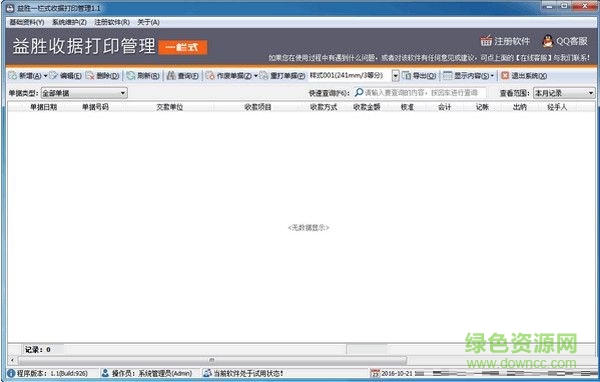The image size is (600, 382).
Task: Open the 新增 dropdown arrow
Action: [x=46, y=76]
